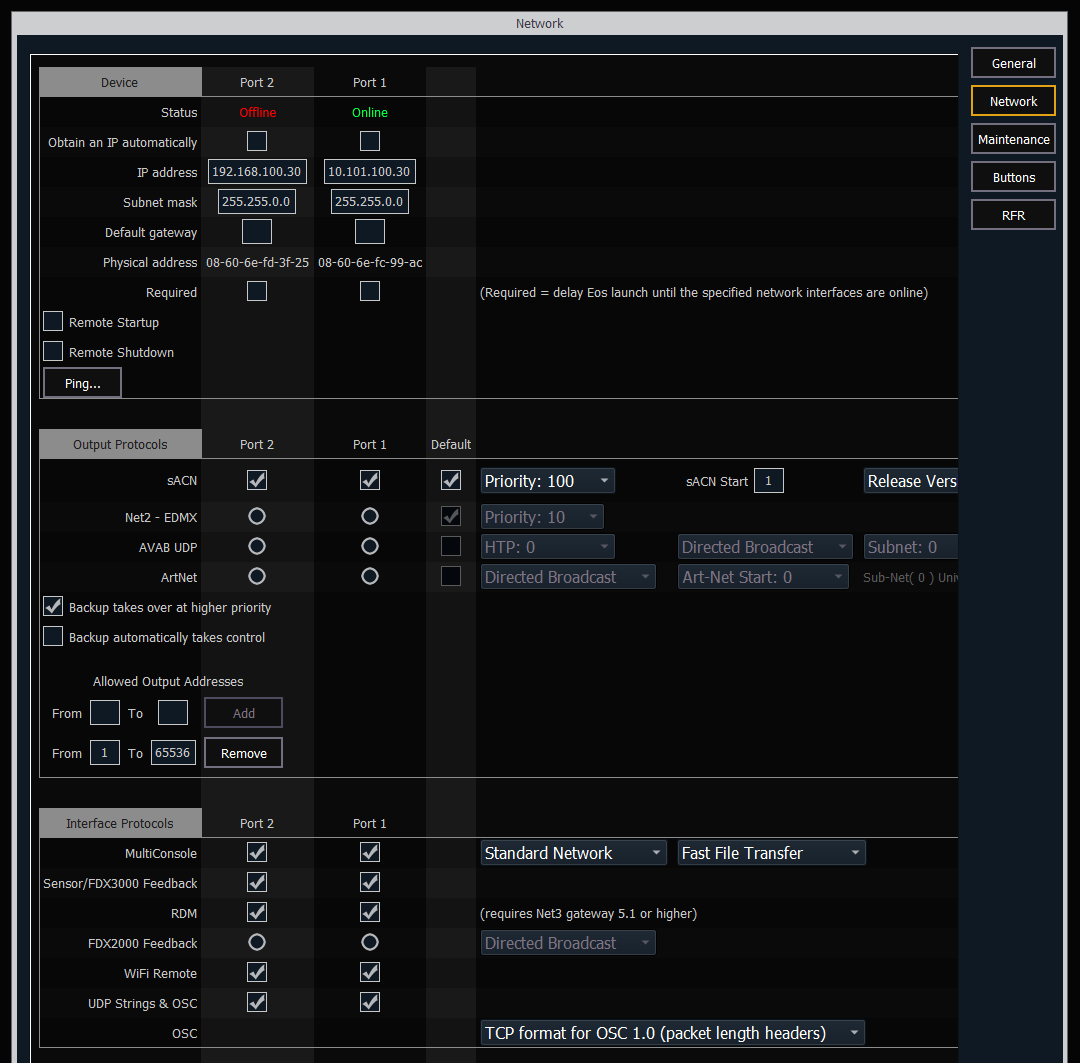Enable Obtain an IP automatically for Port 1
Image resolution: width=1080 pixels, height=1063 pixels.
(369, 141)
